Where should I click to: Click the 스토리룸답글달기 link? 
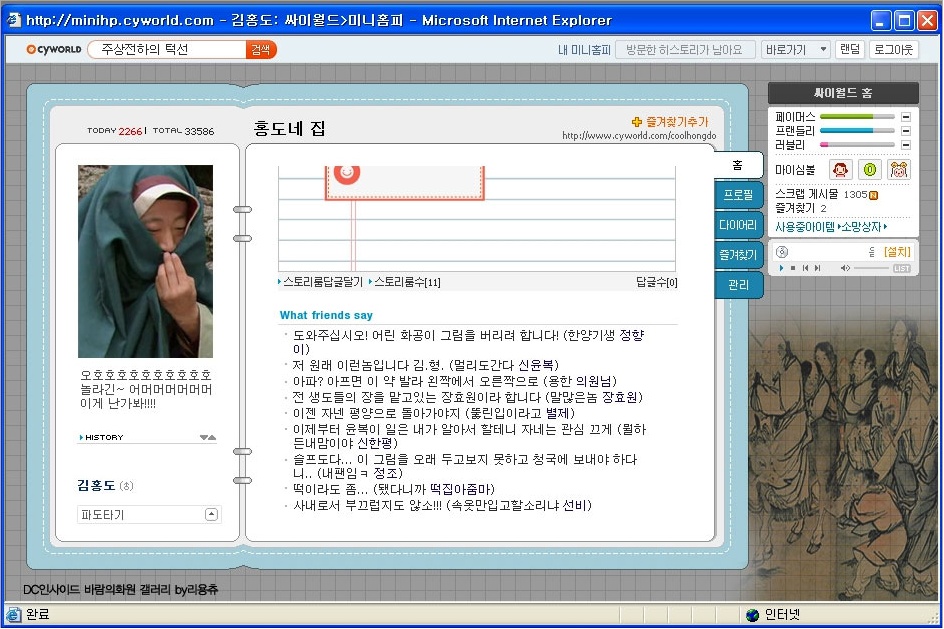(323, 282)
